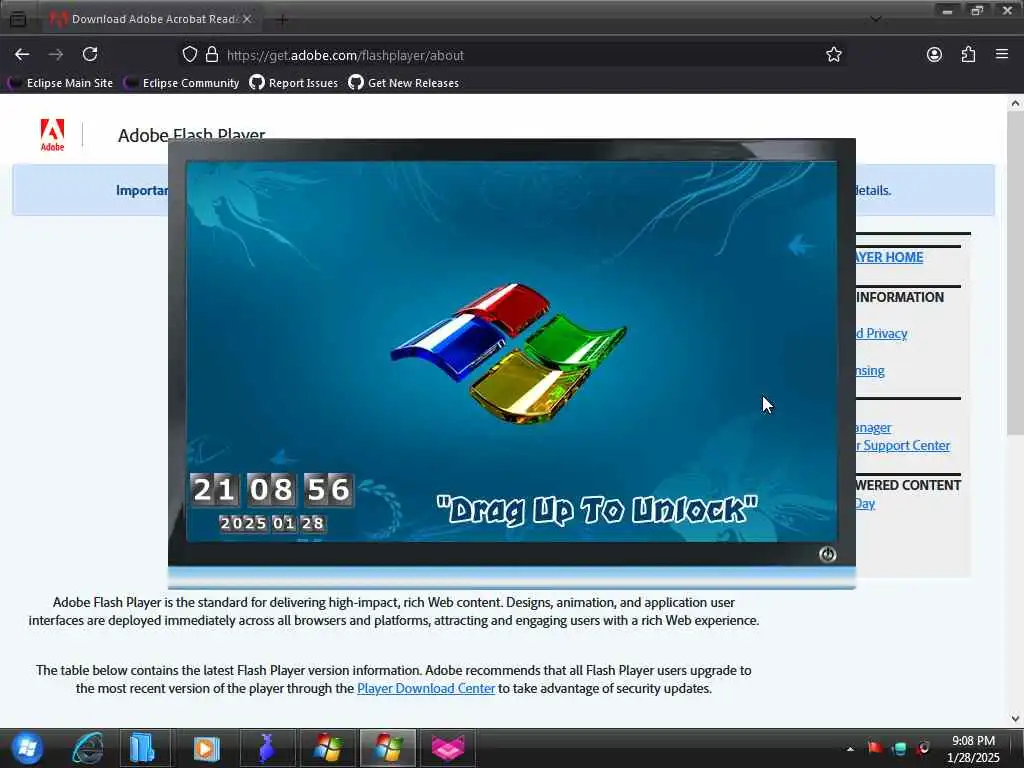Open the tab overview button in Firefox

tap(18, 19)
